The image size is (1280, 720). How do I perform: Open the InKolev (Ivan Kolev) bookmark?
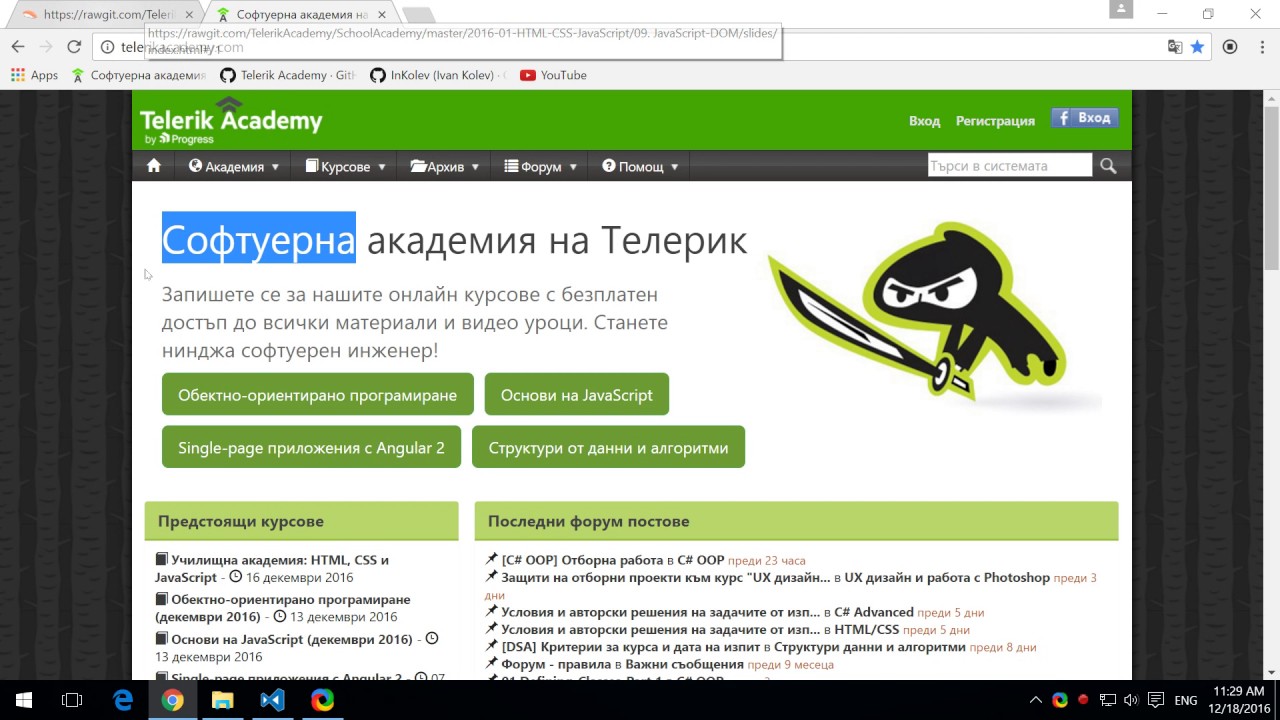pos(438,75)
